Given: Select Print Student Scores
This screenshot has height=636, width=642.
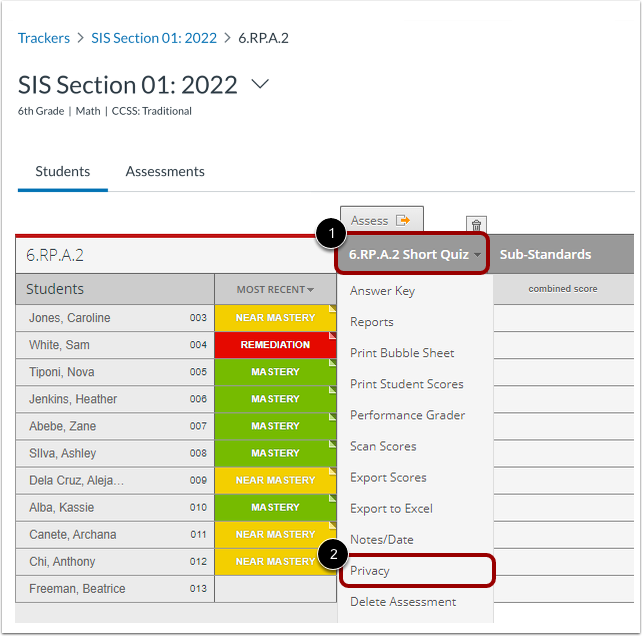Looking at the screenshot, I should tap(407, 384).
